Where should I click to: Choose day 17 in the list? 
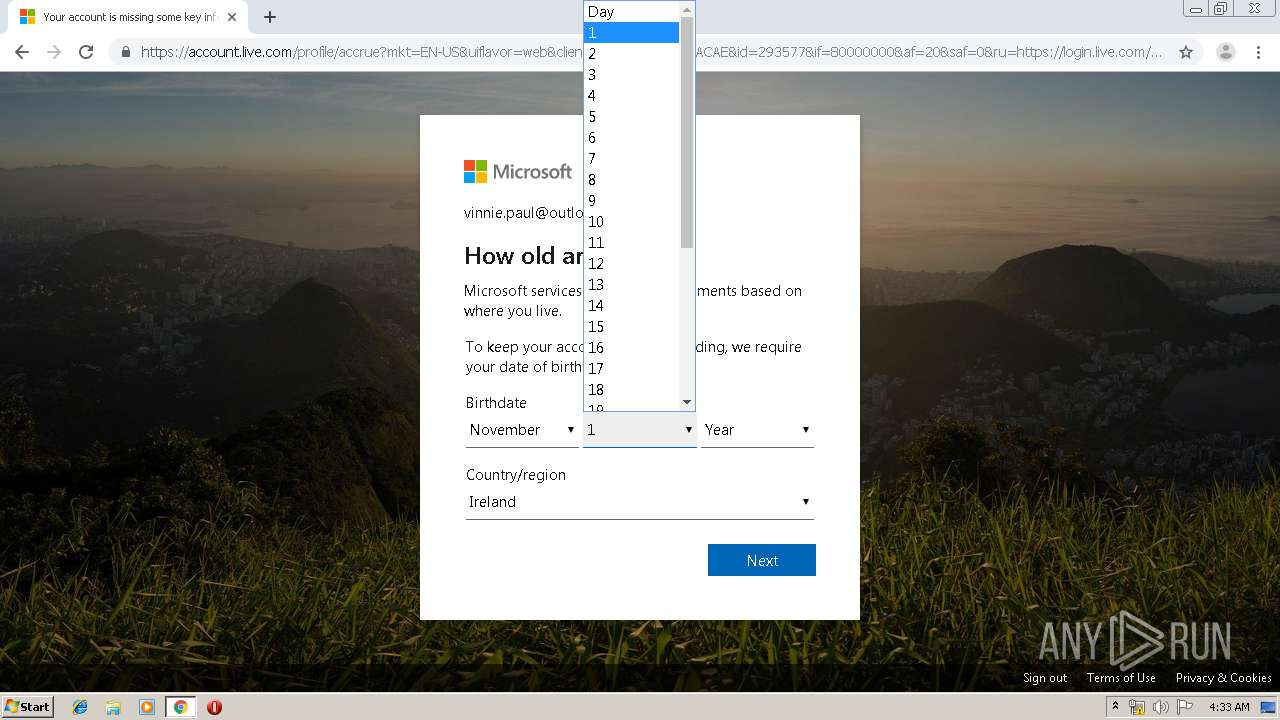[631, 369]
